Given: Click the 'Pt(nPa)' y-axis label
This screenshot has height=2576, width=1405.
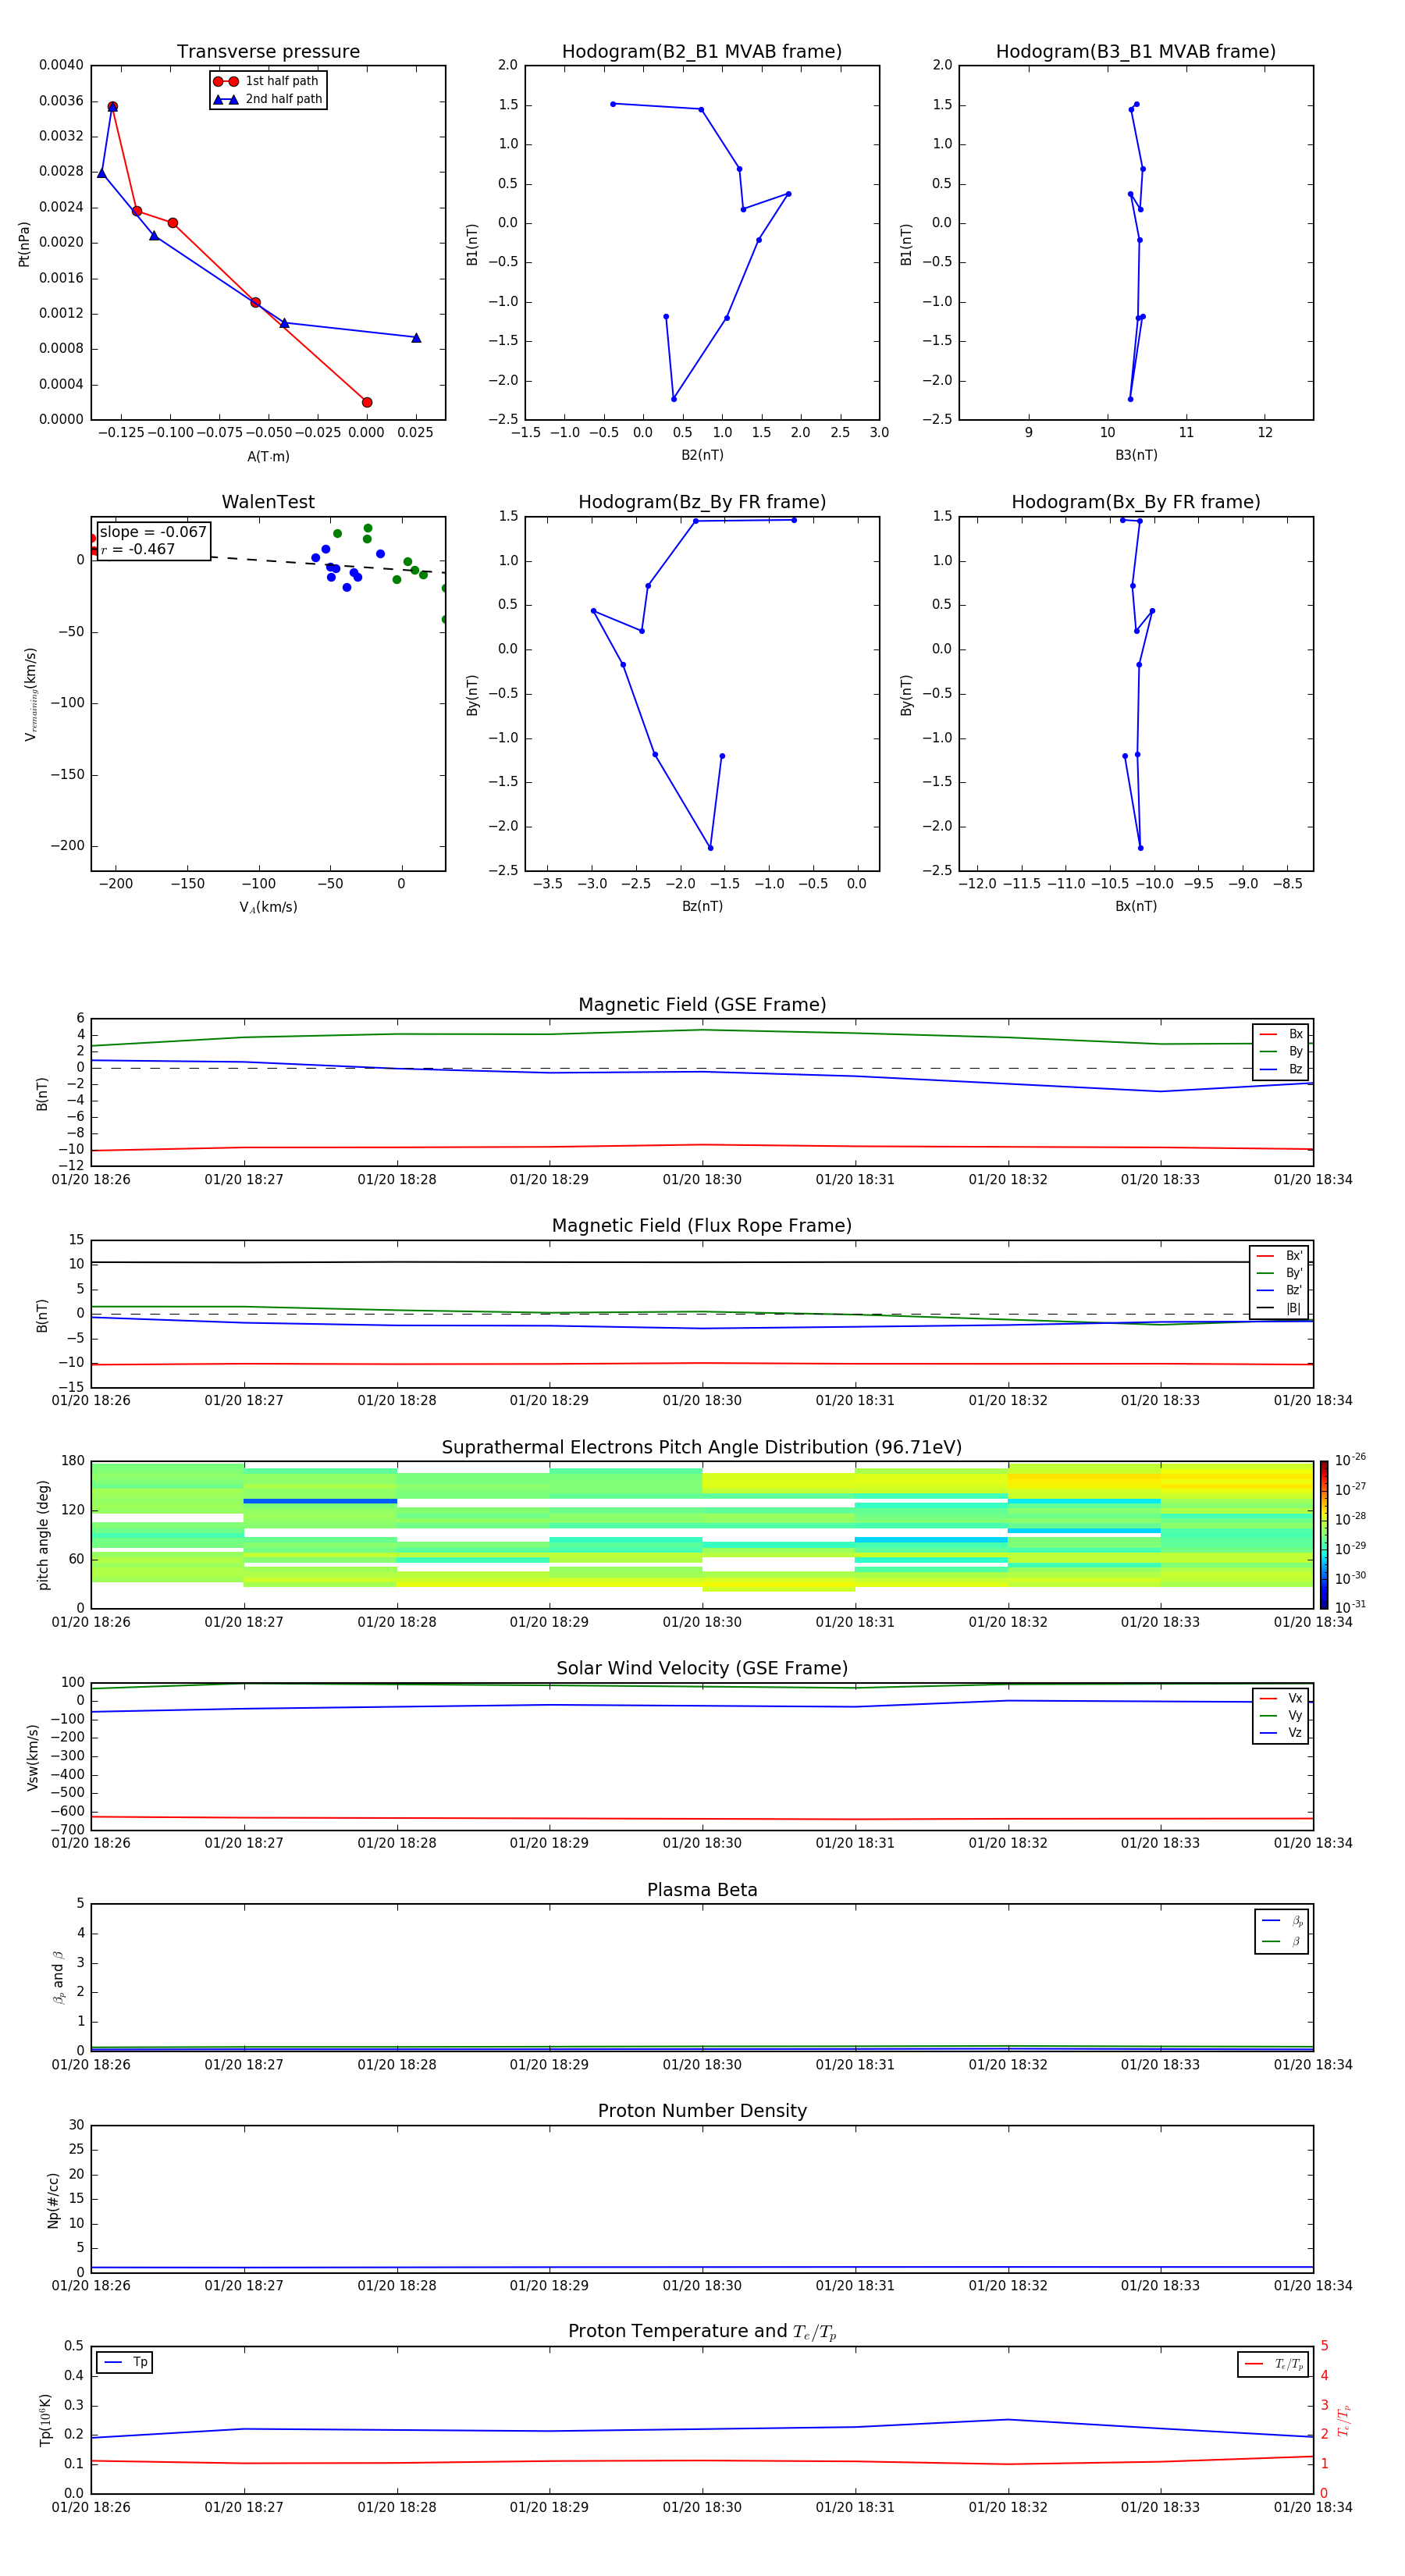Looking at the screenshot, I should (24, 244).
